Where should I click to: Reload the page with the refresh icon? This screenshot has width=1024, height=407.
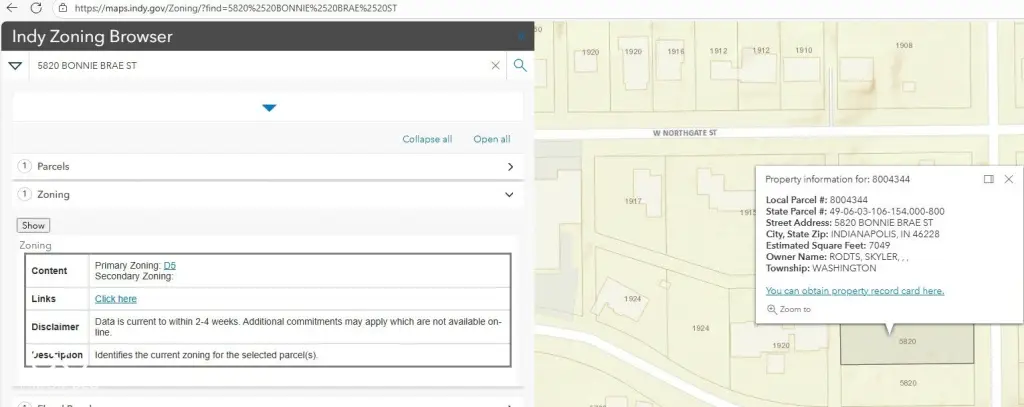click(x=36, y=7)
